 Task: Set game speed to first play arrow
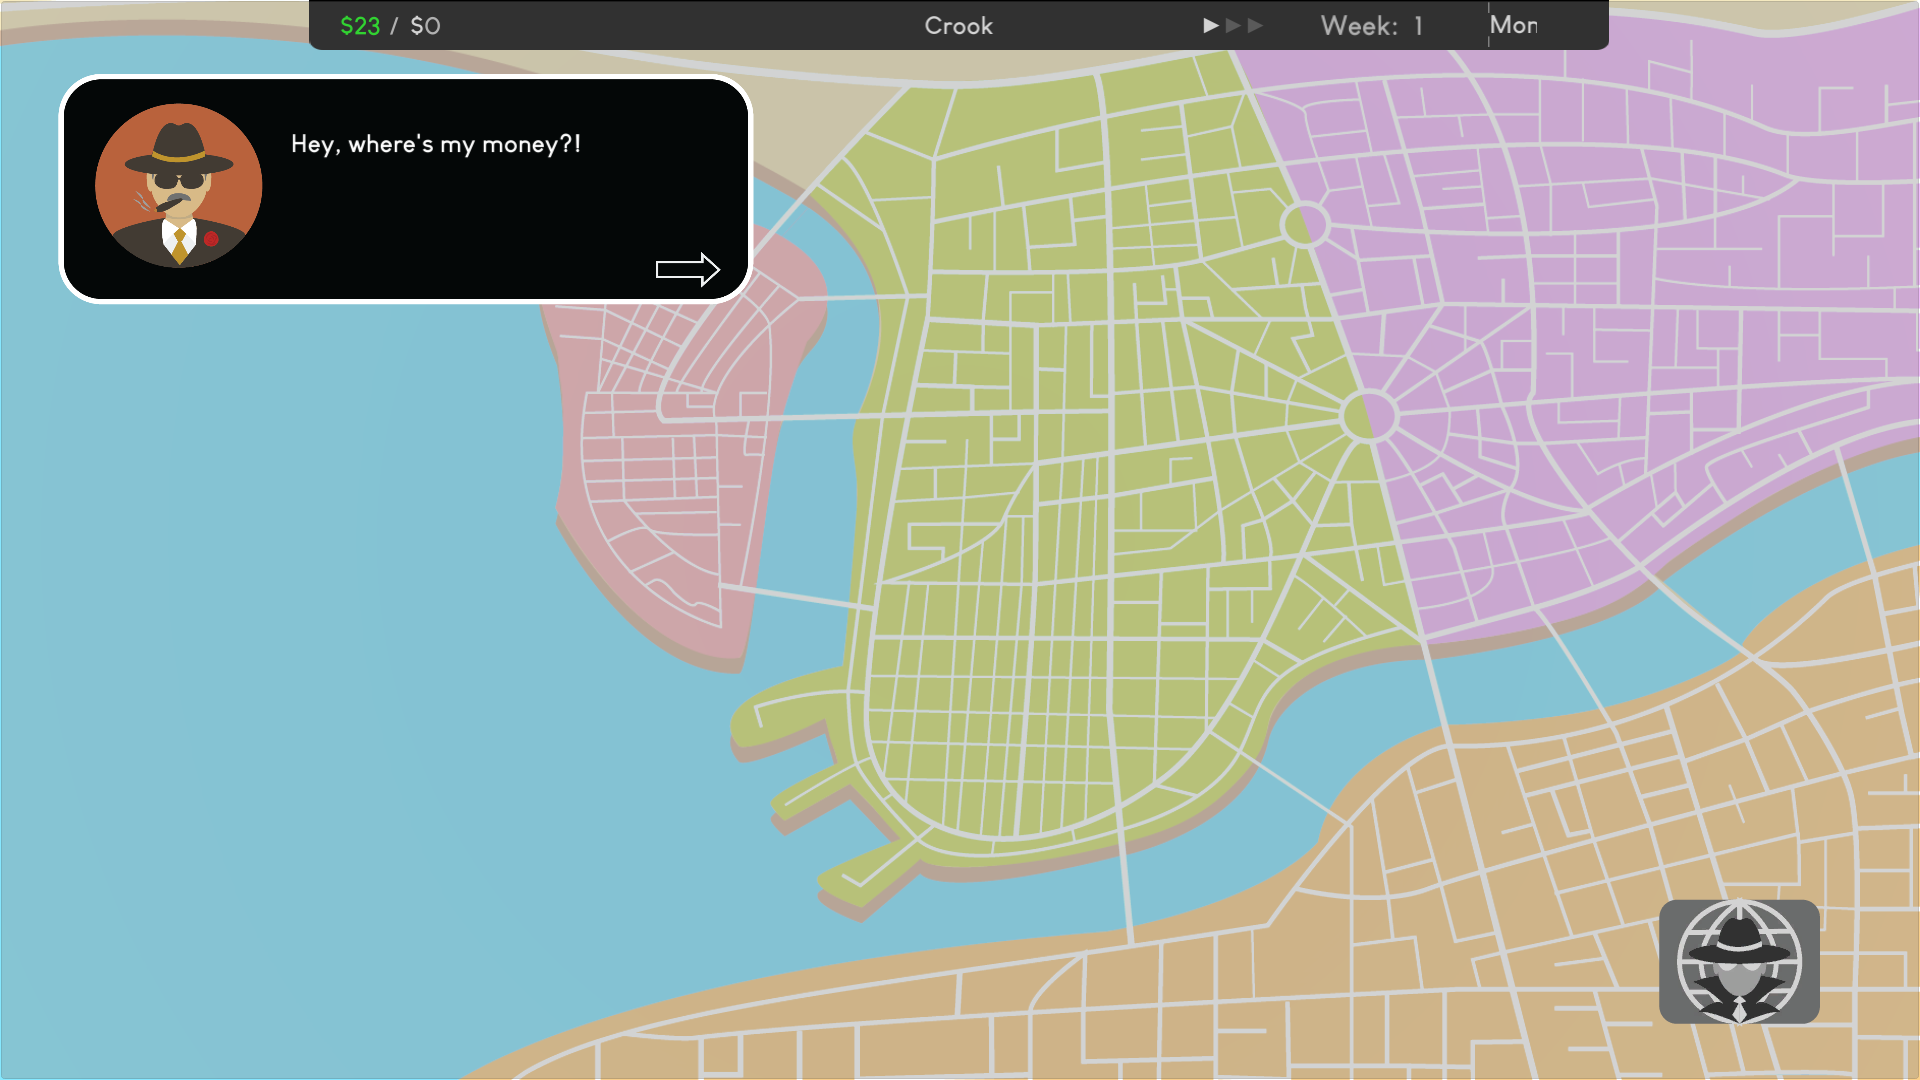[1210, 26]
